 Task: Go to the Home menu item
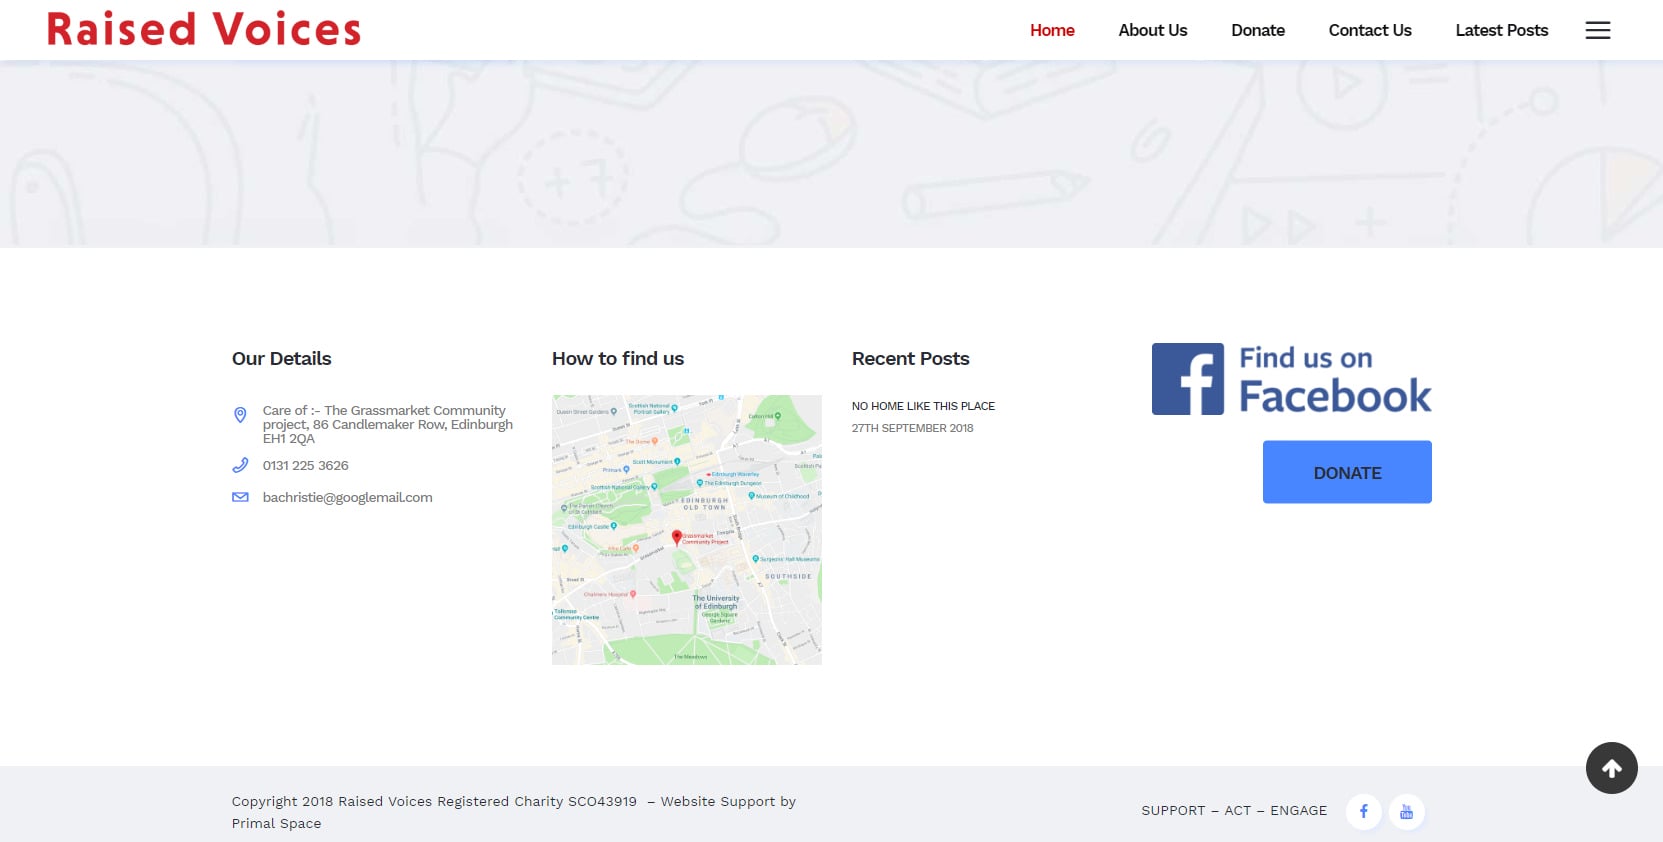click(1052, 30)
